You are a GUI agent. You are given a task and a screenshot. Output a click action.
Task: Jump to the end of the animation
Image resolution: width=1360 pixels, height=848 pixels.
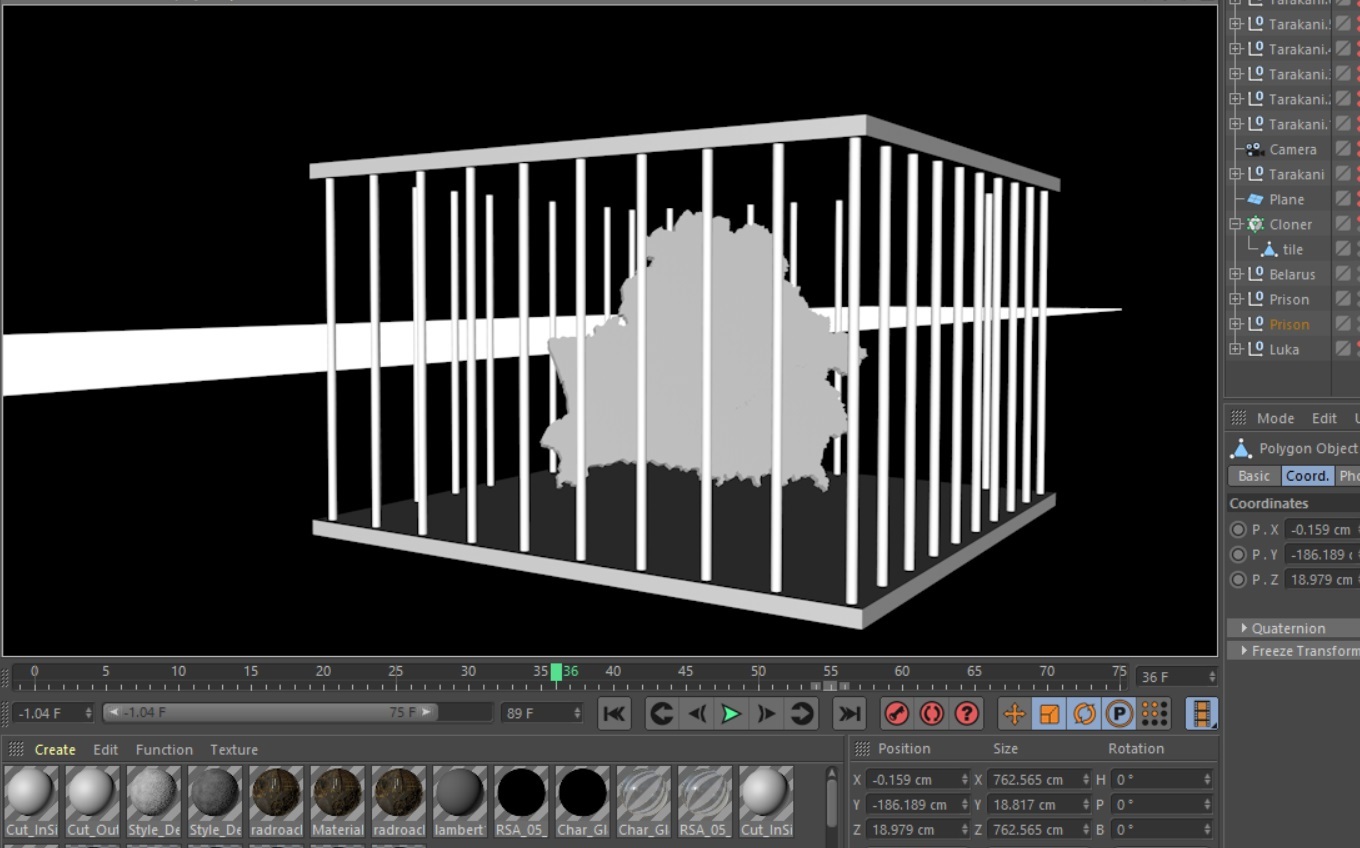click(x=849, y=714)
